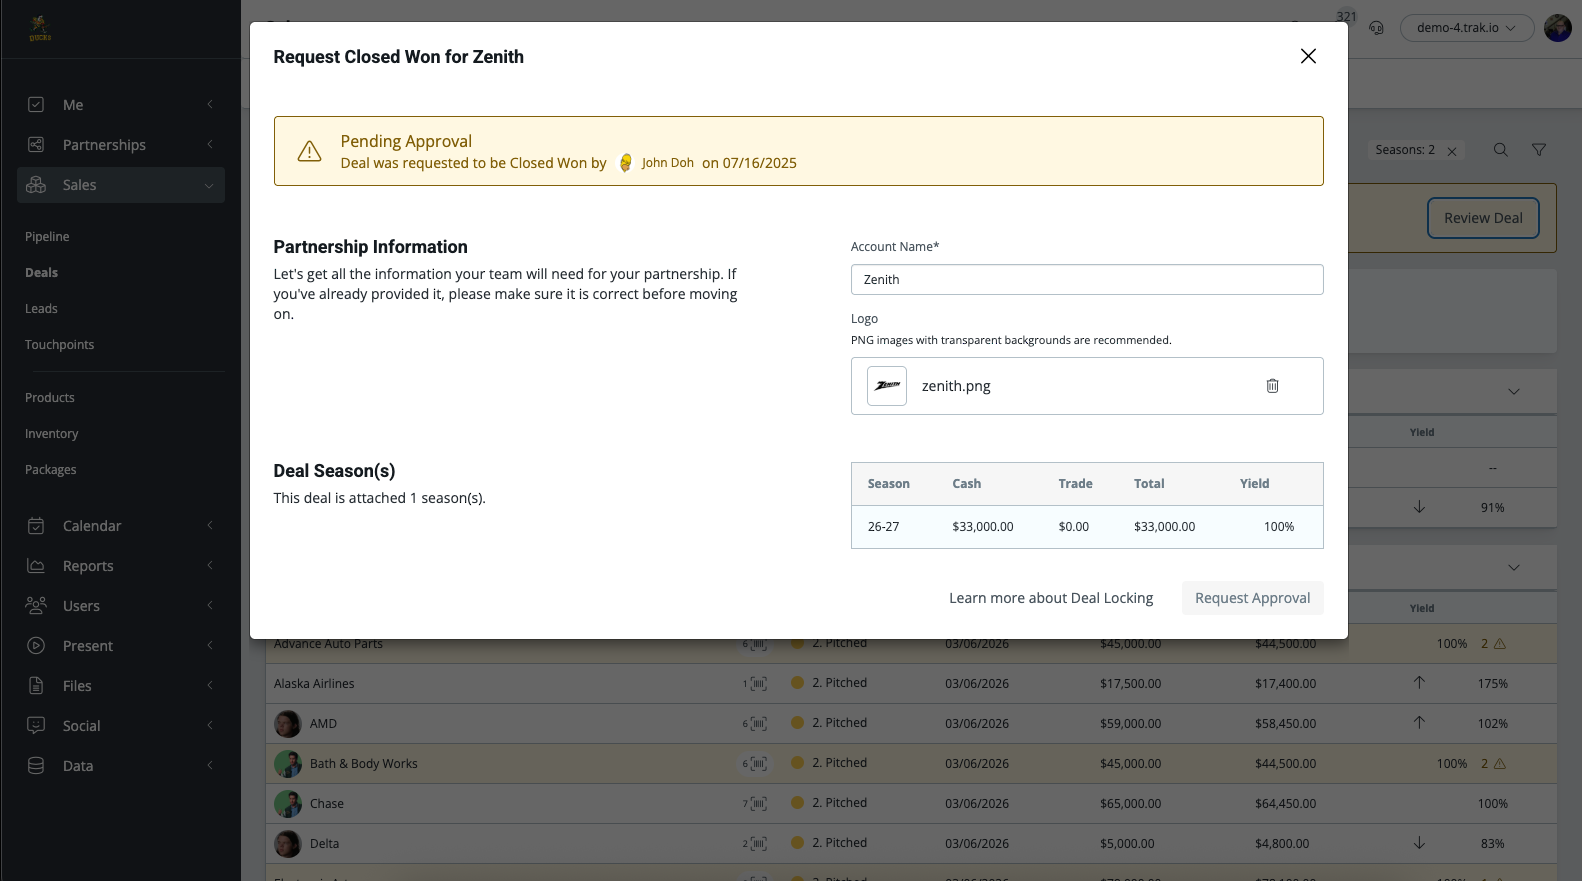Expand the Me menu chevron

click(x=210, y=105)
